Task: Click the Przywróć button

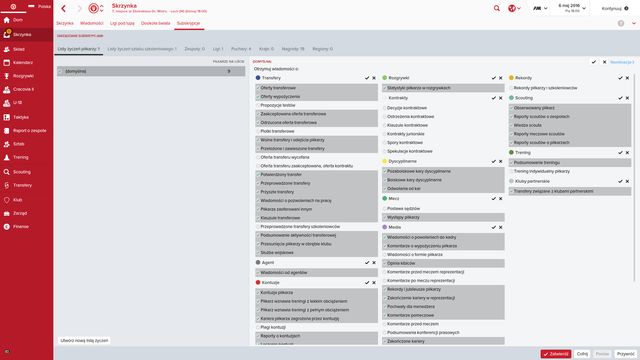Action: (x=626, y=354)
